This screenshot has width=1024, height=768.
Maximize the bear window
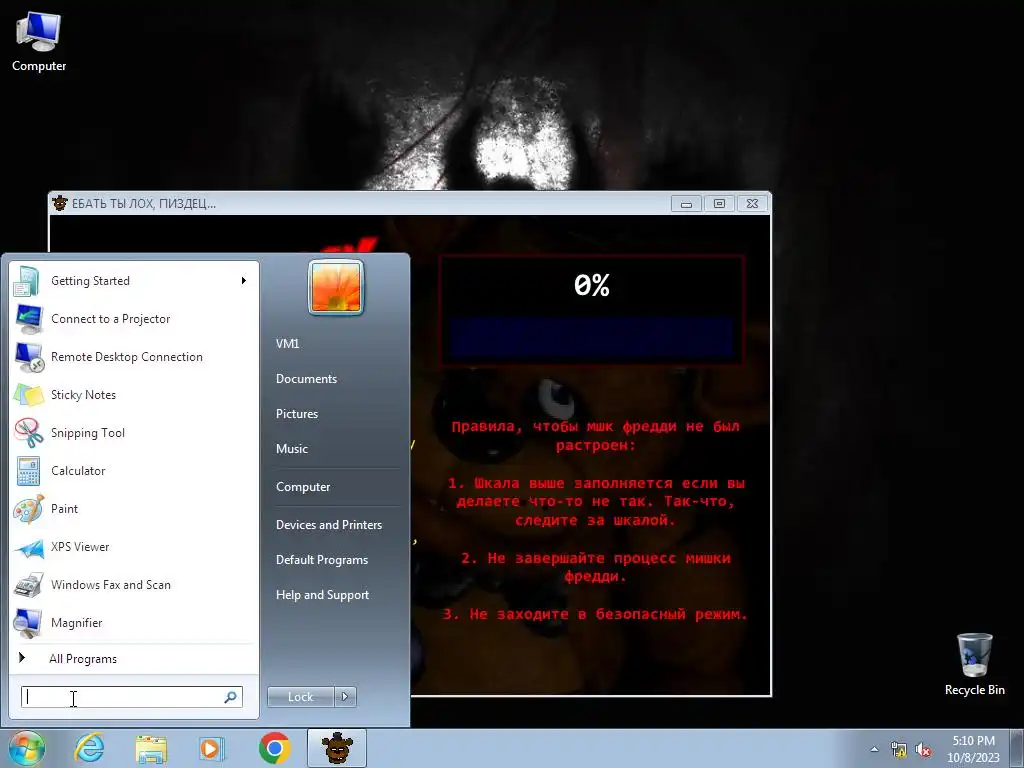pos(719,204)
